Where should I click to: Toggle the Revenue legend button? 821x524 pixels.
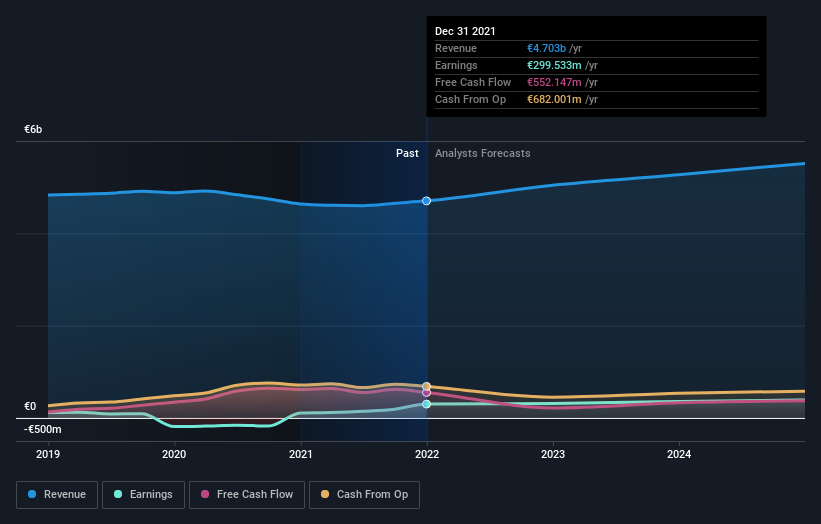[57, 495]
